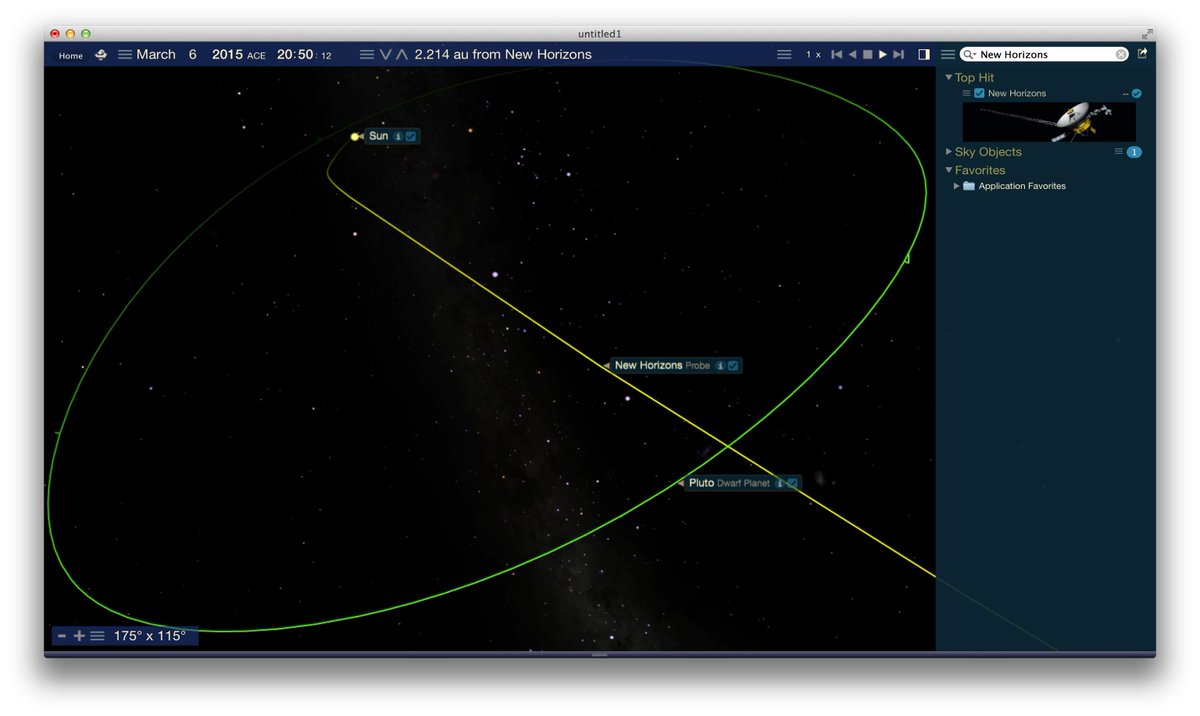Open the search magnifier options dropdown
This screenshot has height=716, width=1200.
pyautogui.click(x=969, y=55)
